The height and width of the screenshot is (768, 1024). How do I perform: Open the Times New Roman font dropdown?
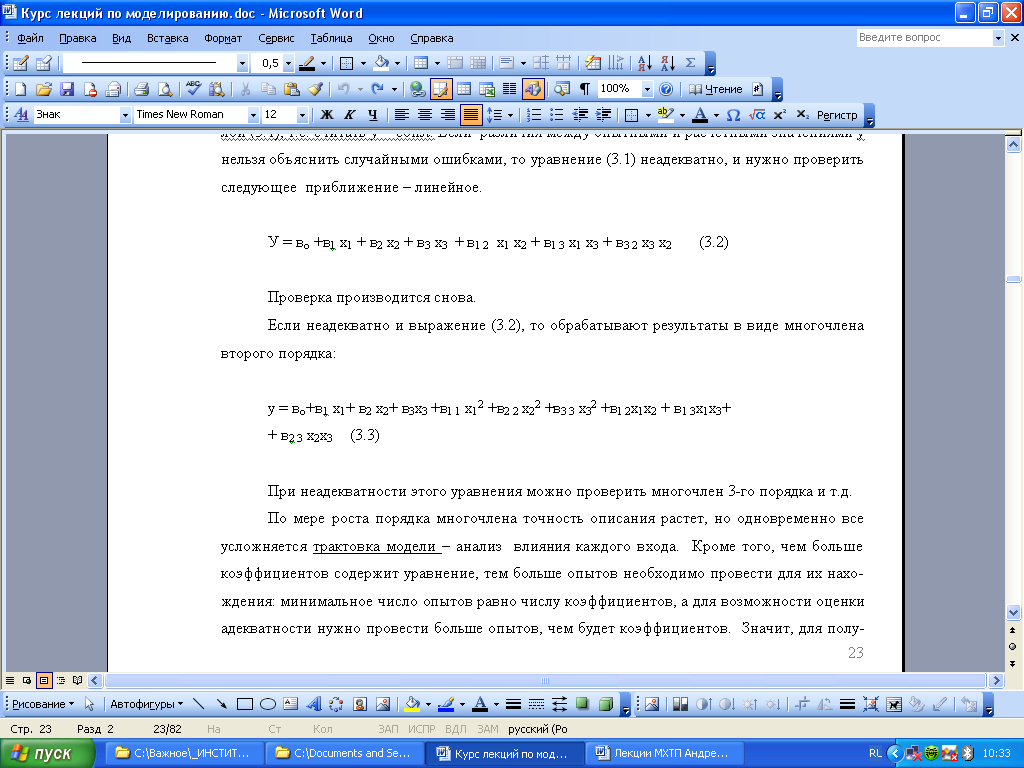(x=253, y=115)
